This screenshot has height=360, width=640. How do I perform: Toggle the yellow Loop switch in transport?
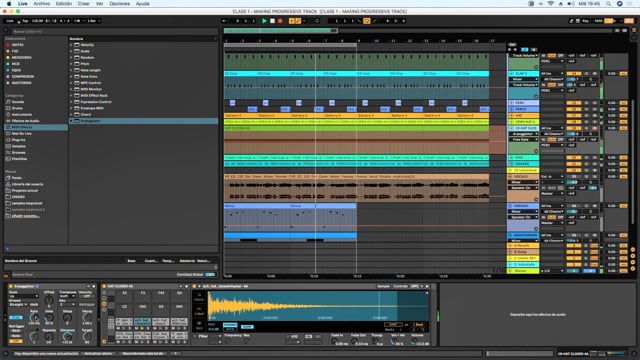tap(367, 21)
